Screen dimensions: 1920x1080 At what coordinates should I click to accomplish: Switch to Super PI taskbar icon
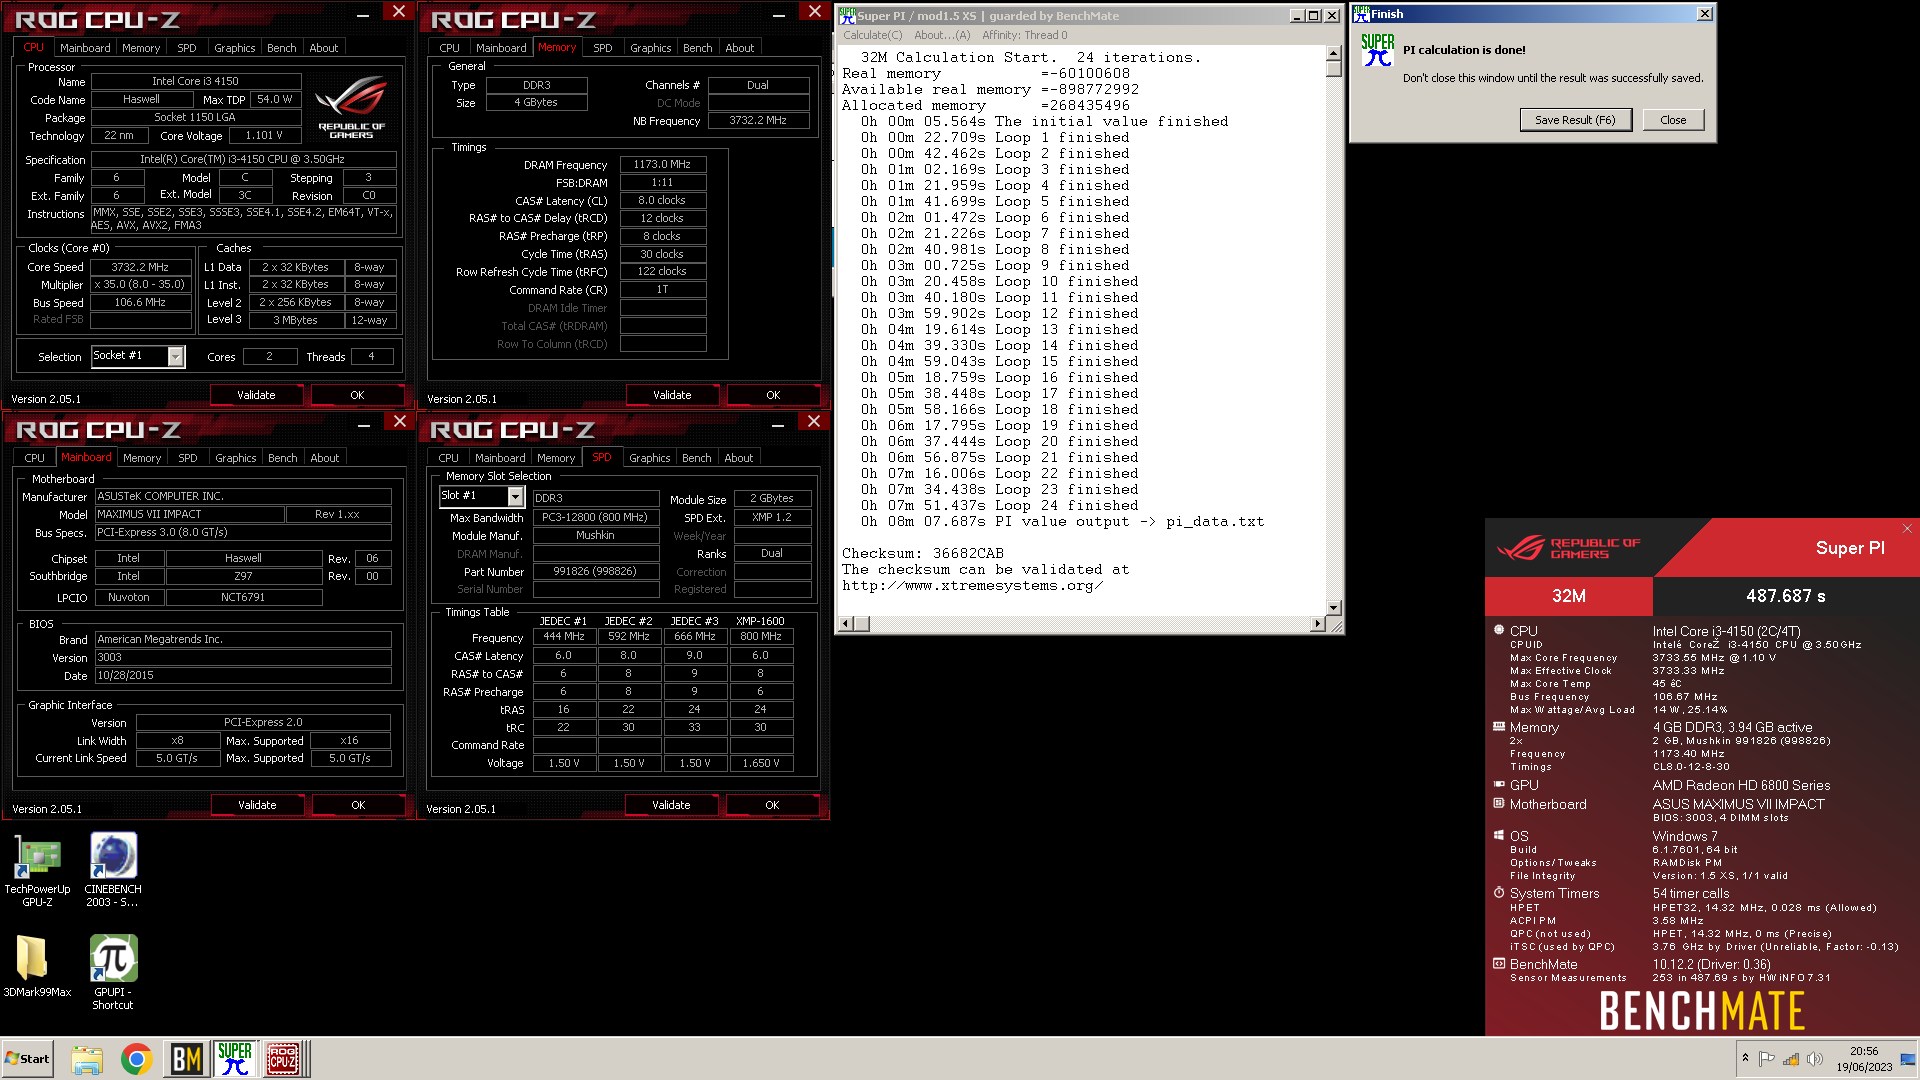(235, 1059)
